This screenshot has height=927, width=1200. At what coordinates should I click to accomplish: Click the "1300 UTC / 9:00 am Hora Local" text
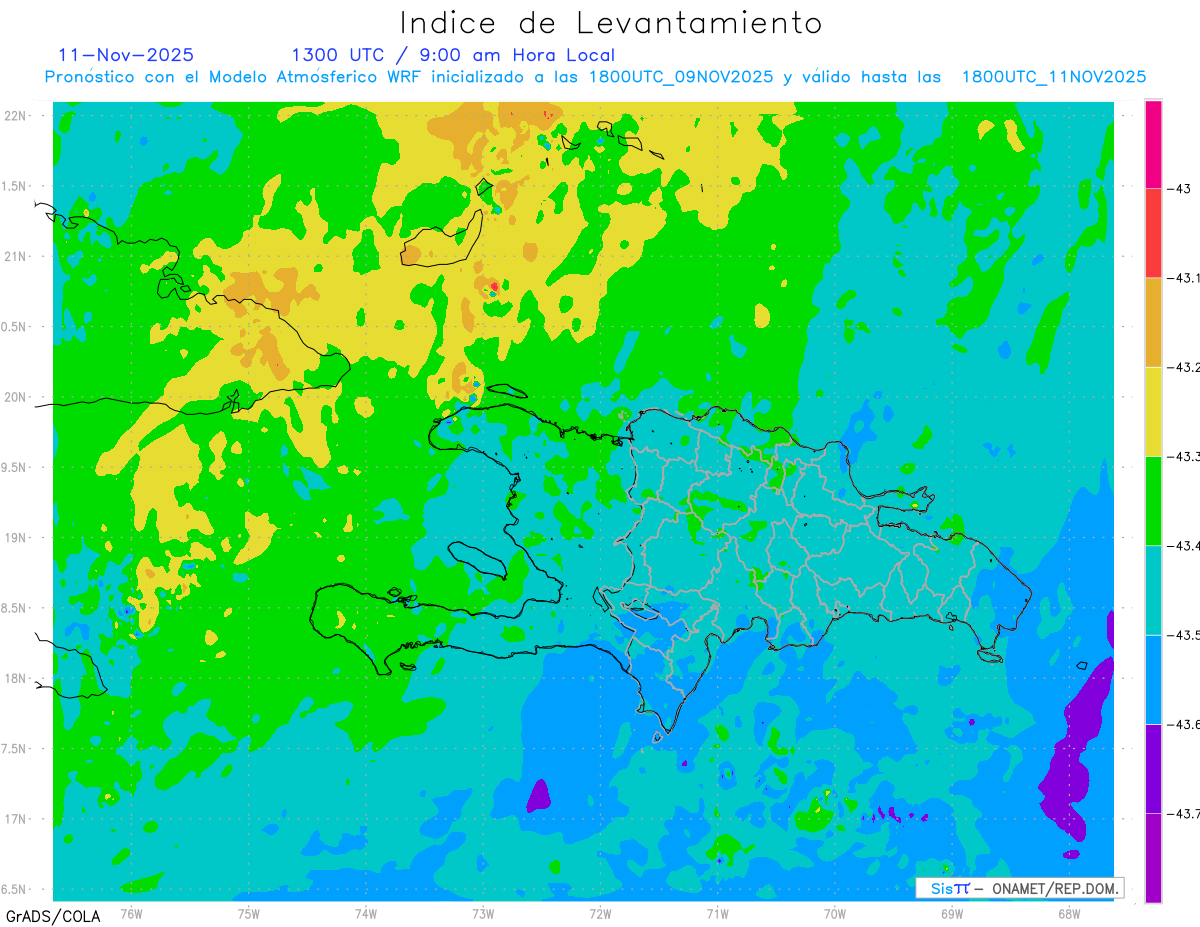(453, 55)
